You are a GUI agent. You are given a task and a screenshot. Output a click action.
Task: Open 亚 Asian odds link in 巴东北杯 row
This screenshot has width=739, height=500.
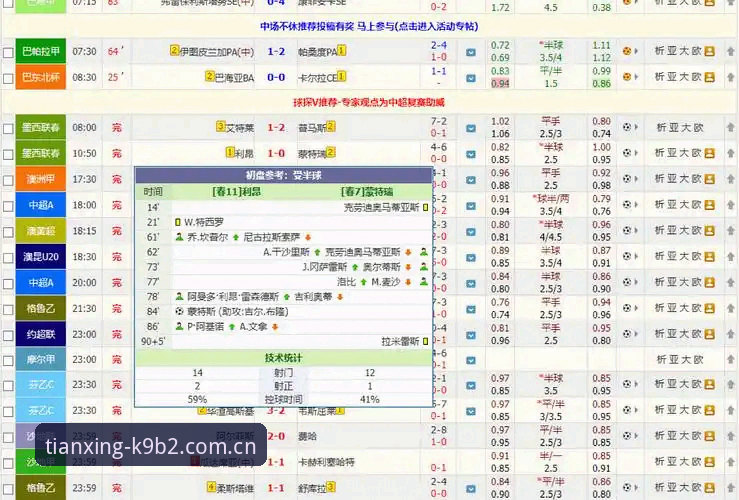point(673,76)
